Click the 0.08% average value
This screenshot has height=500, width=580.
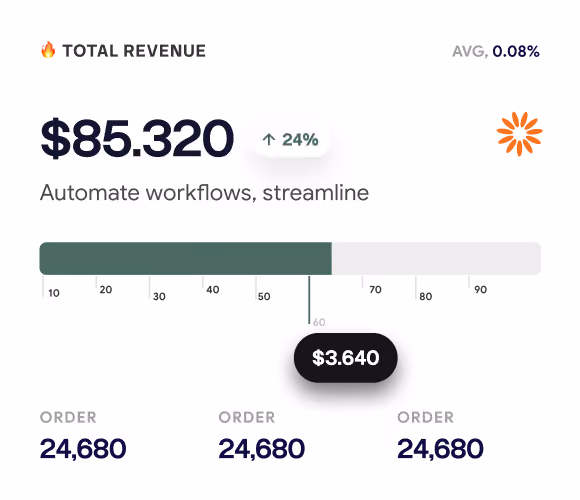point(516,51)
